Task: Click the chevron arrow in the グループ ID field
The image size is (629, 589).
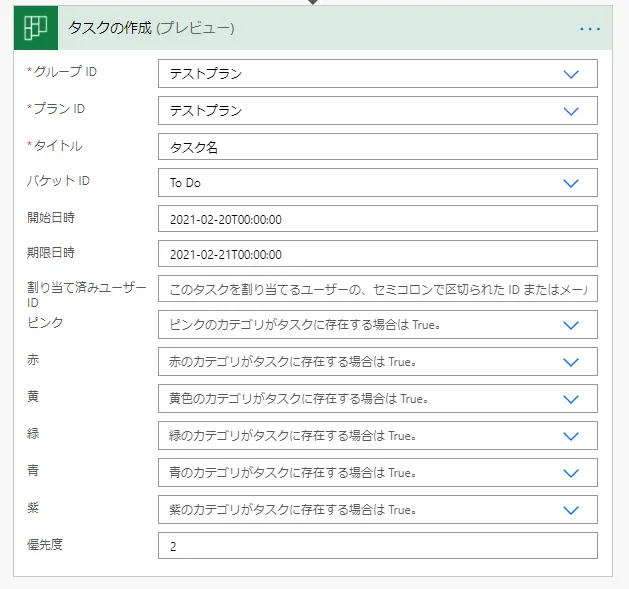Action: [x=571, y=74]
